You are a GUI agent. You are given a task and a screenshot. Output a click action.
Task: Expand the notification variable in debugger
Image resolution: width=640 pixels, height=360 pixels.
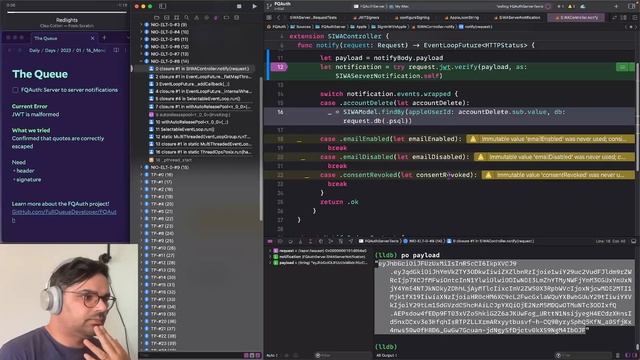tap(270, 257)
